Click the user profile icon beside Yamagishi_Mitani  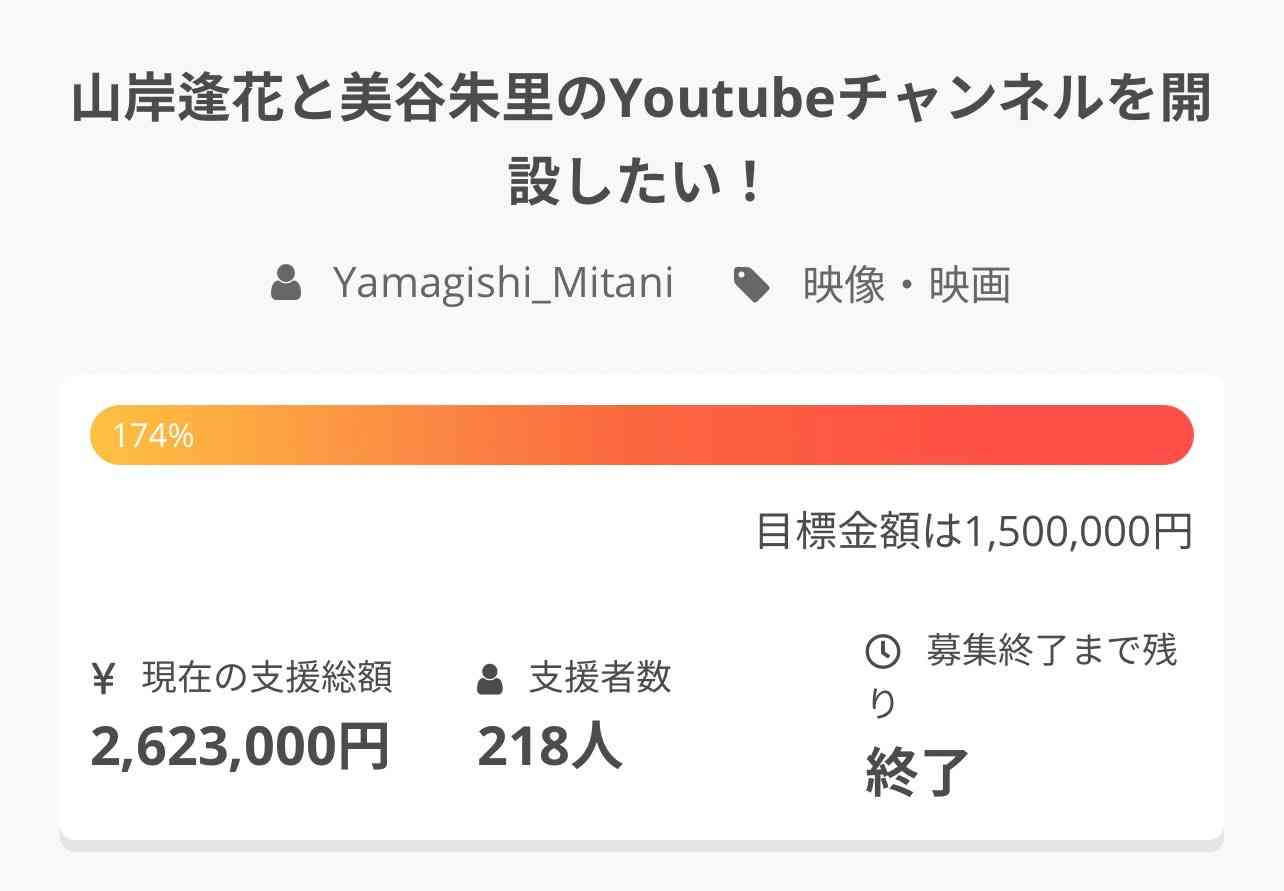point(286,284)
